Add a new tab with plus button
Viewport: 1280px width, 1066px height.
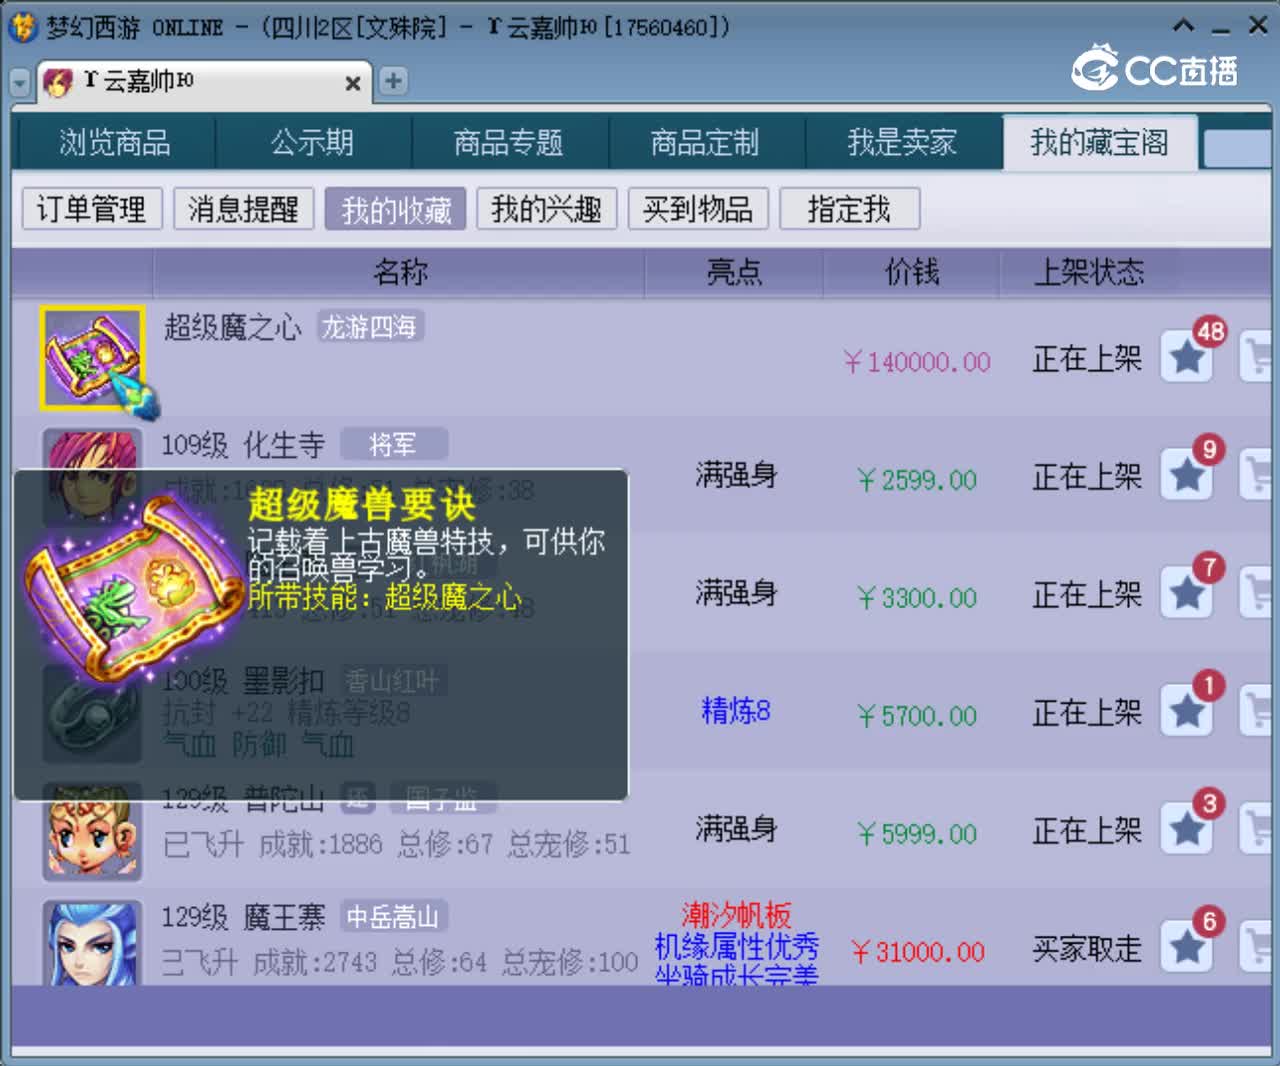pyautogui.click(x=393, y=81)
